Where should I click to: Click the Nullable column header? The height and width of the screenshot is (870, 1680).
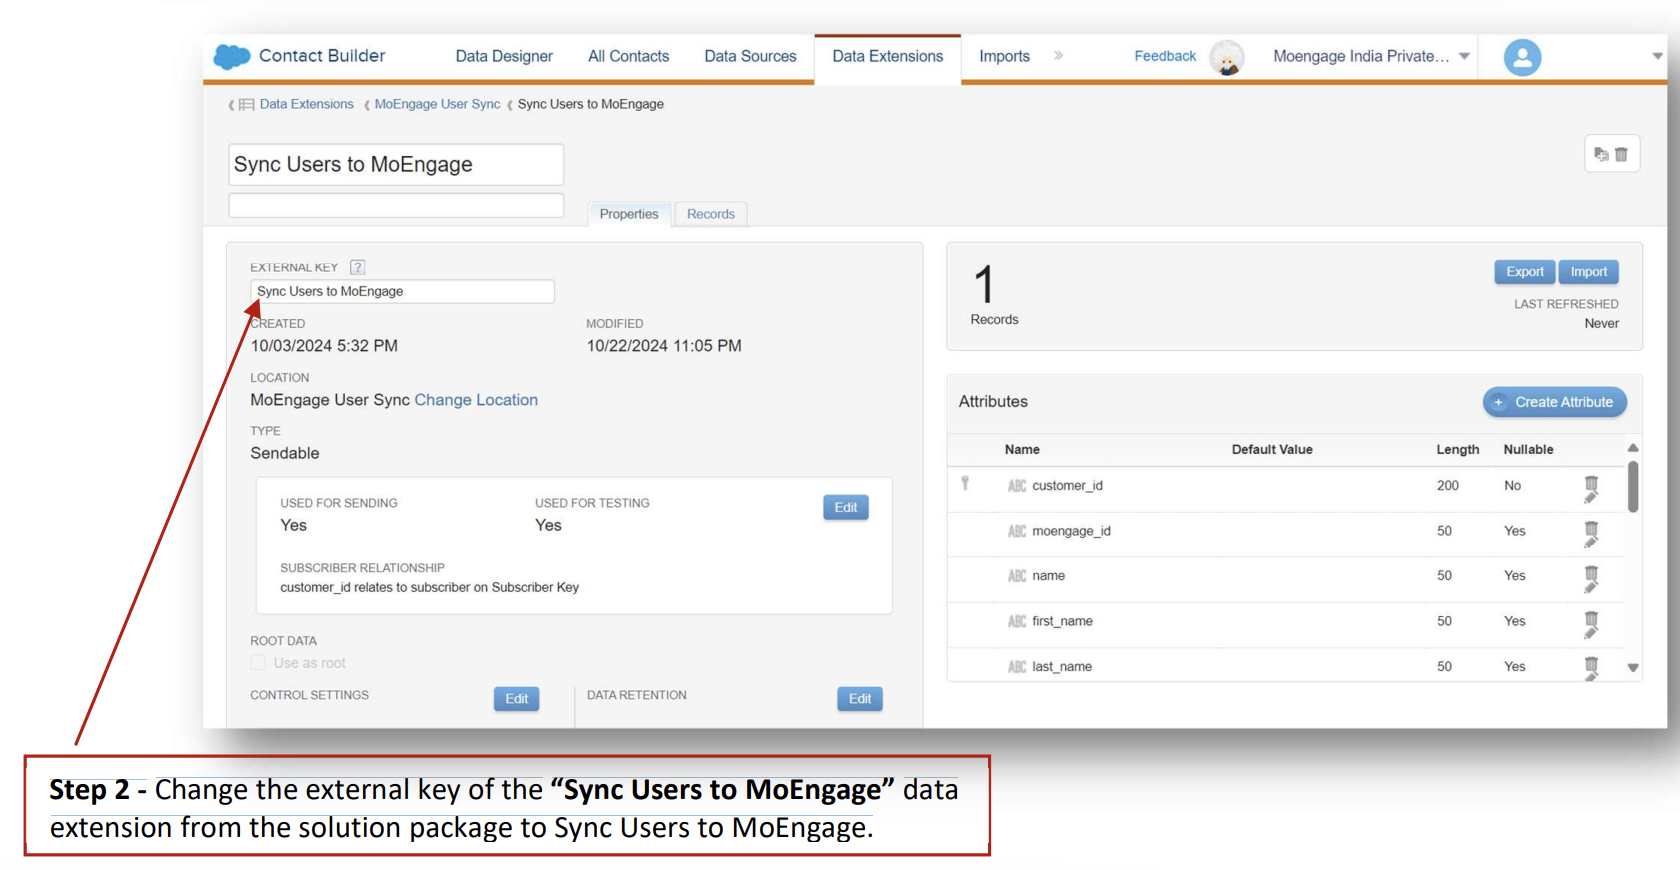tap(1528, 450)
